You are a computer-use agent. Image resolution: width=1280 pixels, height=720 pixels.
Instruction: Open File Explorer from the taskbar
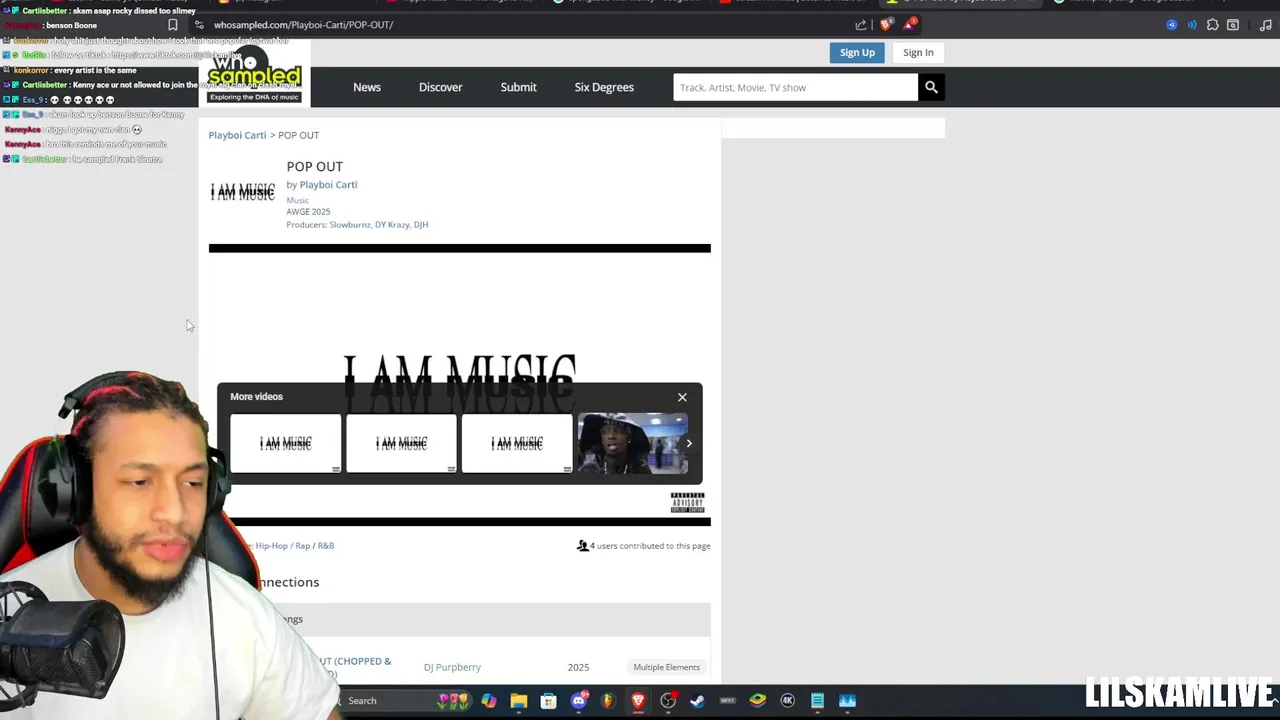point(519,701)
